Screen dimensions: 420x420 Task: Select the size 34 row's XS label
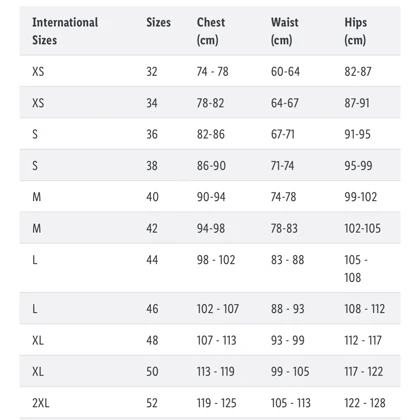pyautogui.click(x=38, y=103)
